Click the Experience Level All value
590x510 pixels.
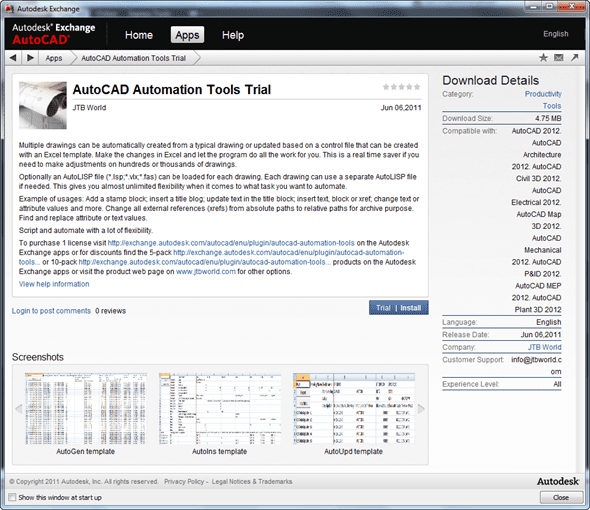(557, 384)
